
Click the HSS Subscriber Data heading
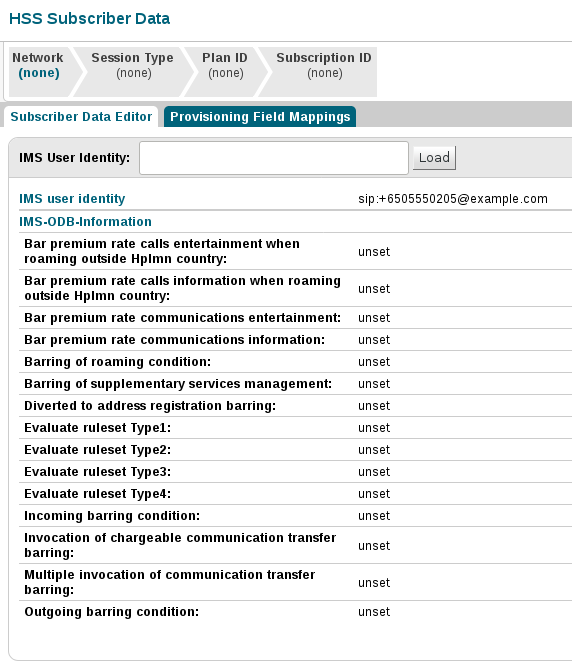(x=89, y=19)
